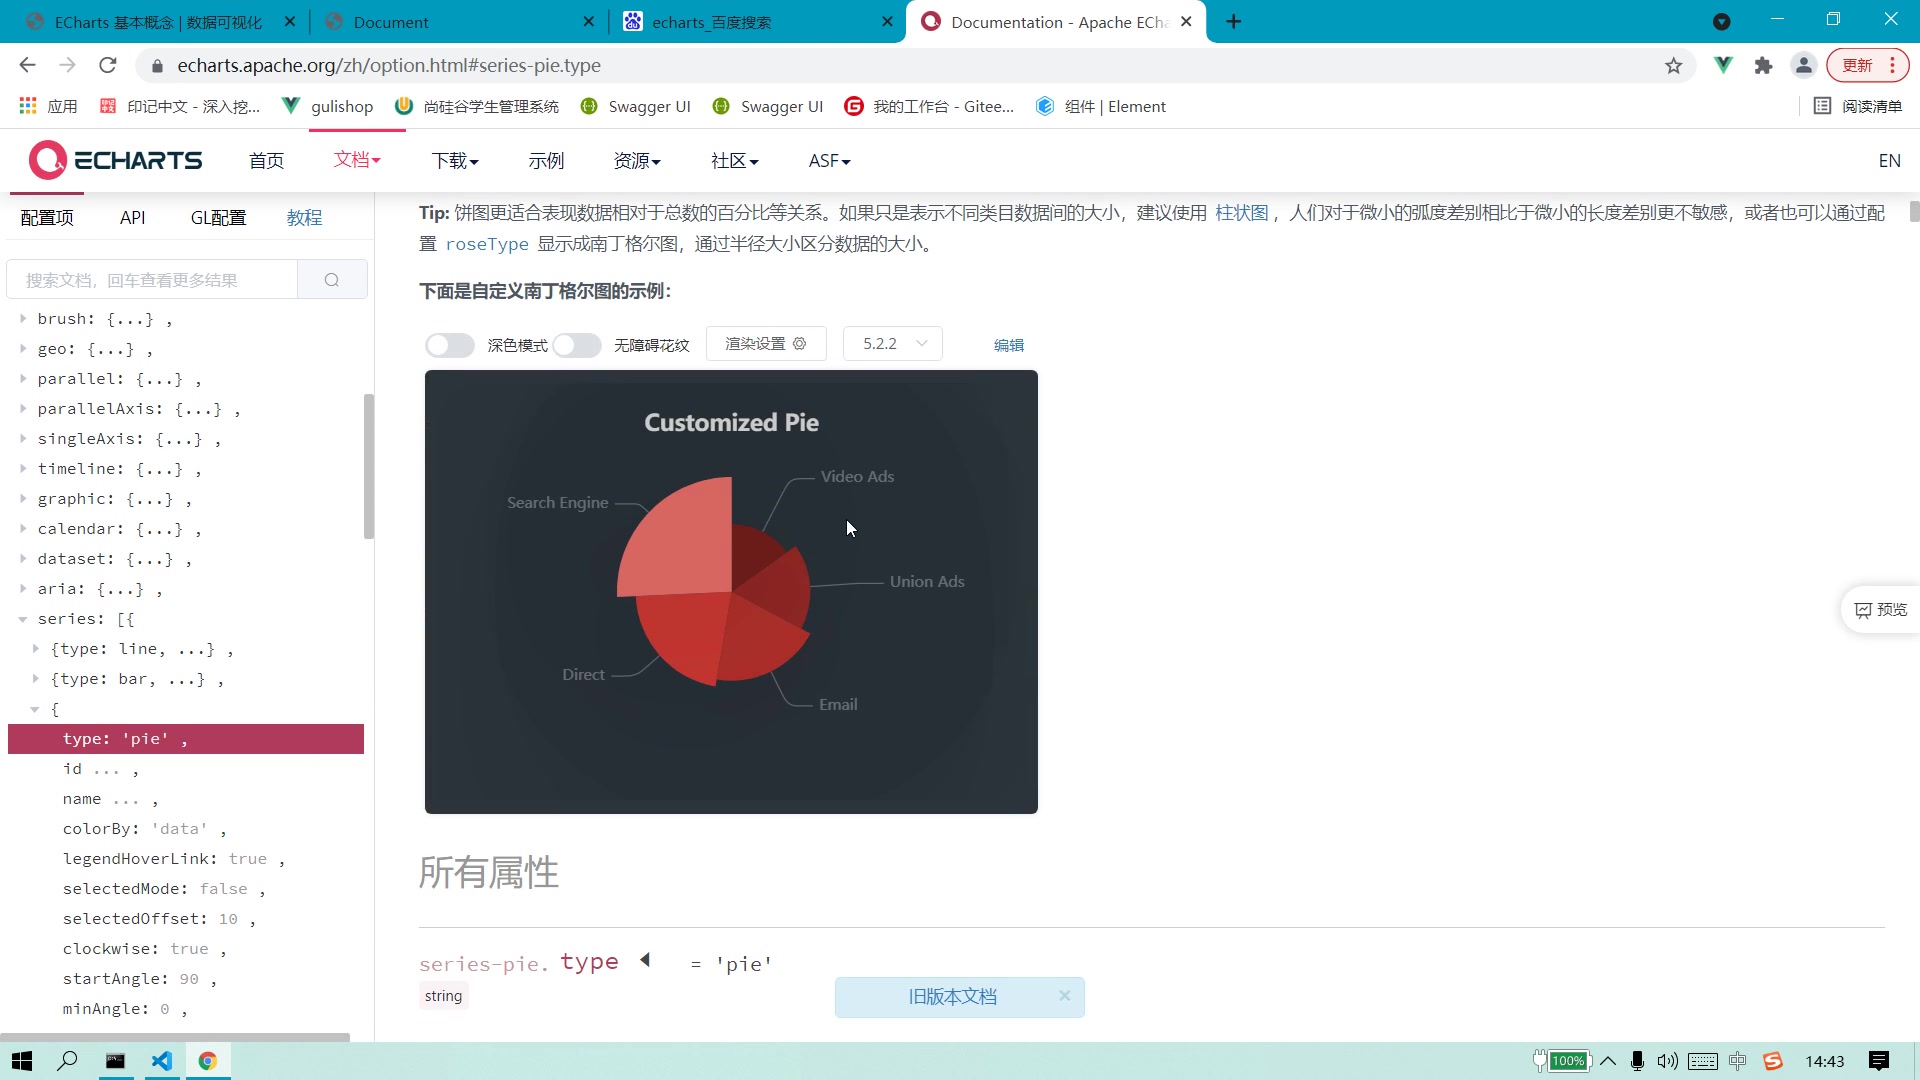The width and height of the screenshot is (1920, 1080).
Task: Follow the 柱状图 link in tip text
Action: point(1241,213)
